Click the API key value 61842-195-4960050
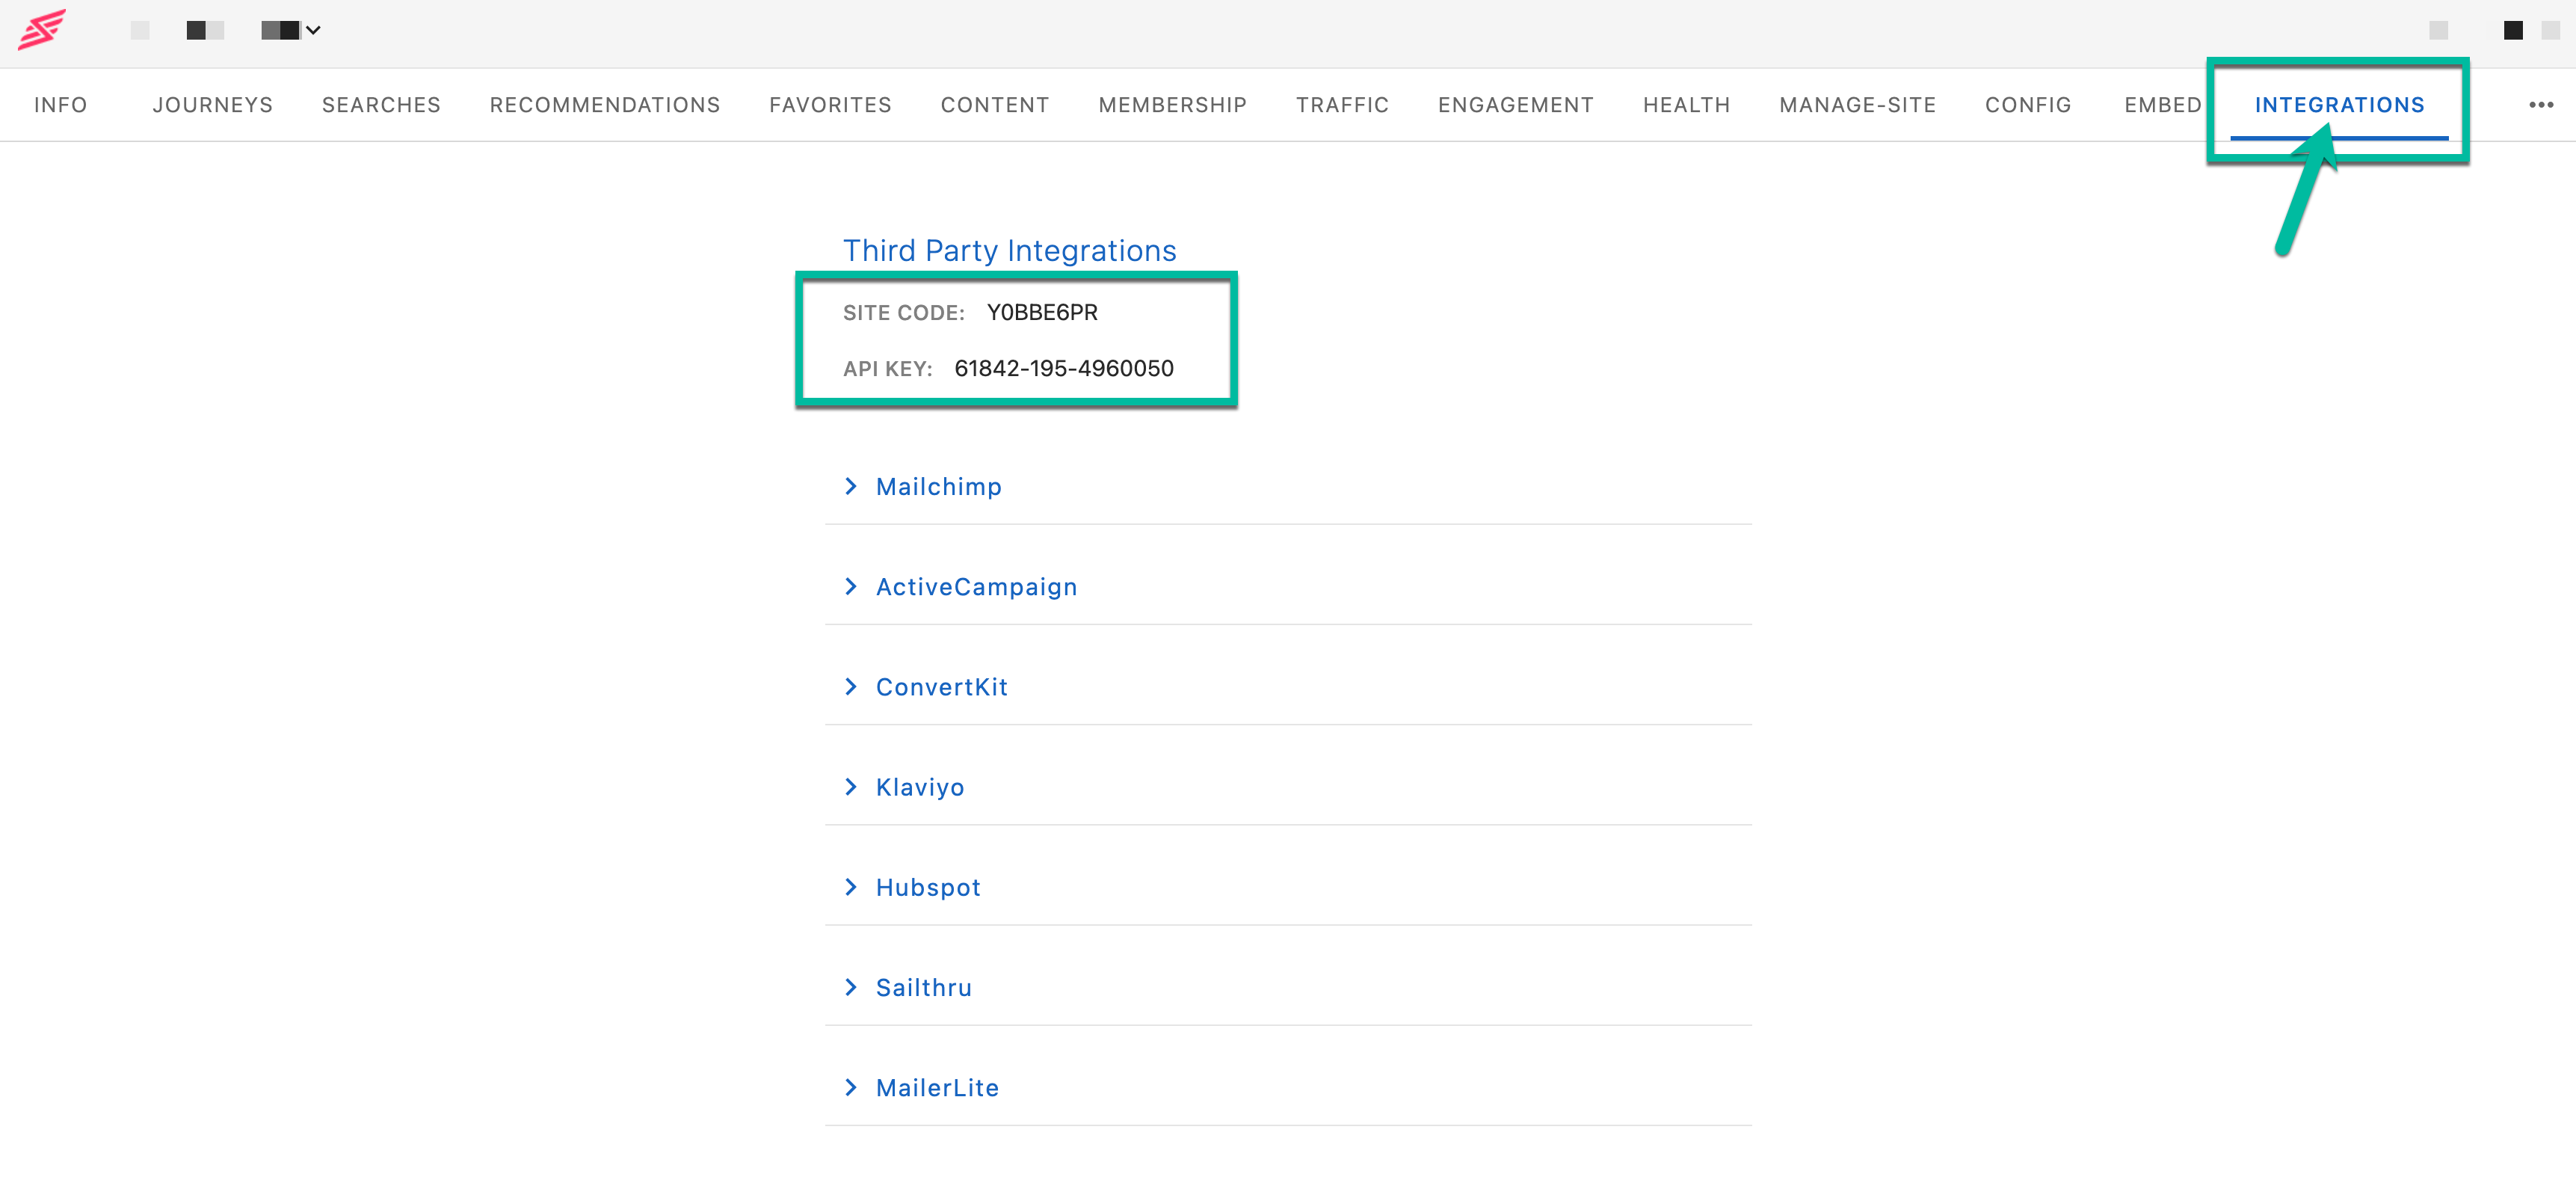This screenshot has width=2576, height=1180. (x=1064, y=368)
